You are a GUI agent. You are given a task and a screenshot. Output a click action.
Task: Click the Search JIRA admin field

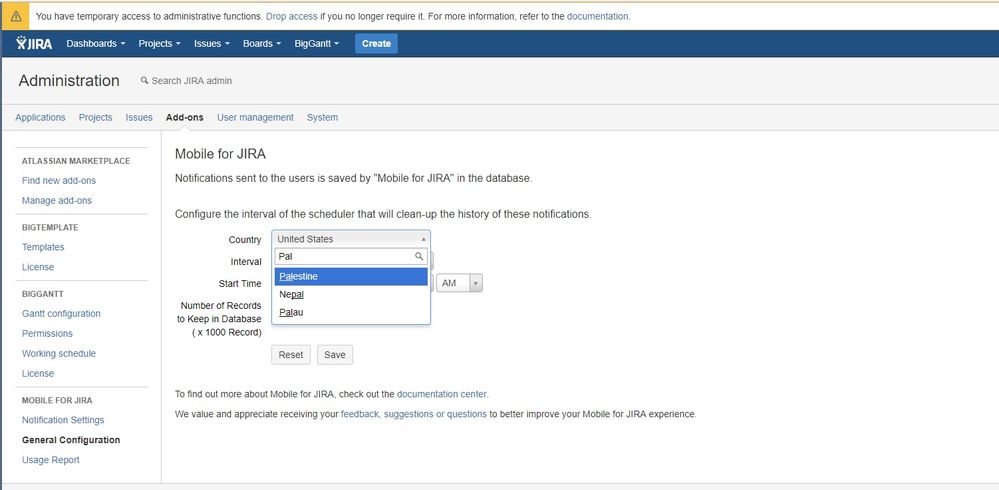point(191,81)
